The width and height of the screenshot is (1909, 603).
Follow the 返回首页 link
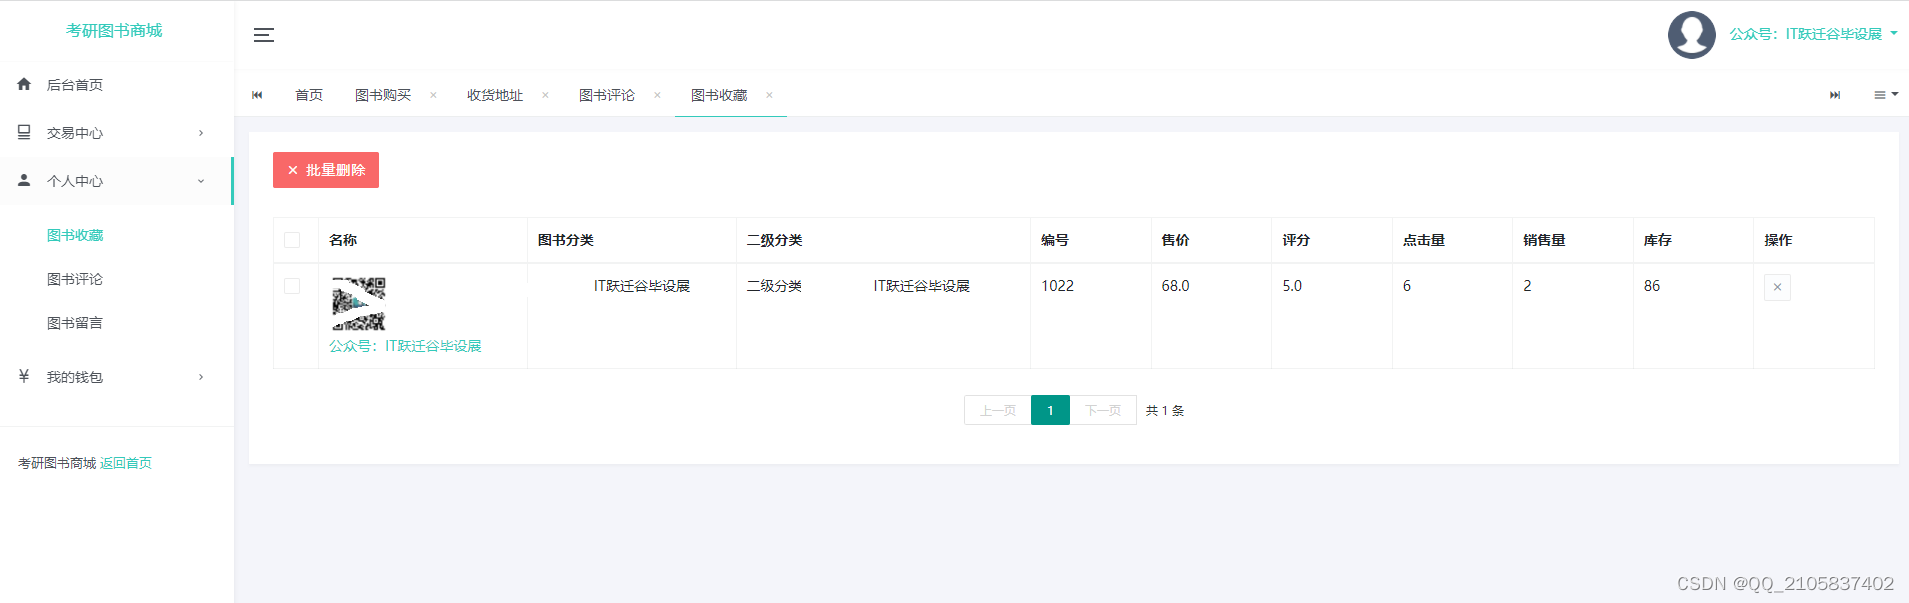(x=126, y=463)
